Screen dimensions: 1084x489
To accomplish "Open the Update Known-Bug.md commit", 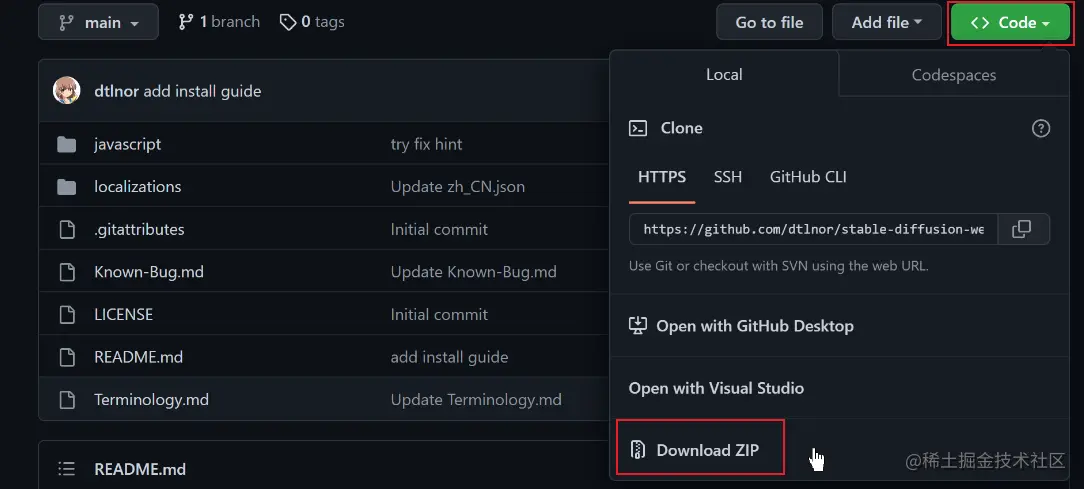I will point(474,272).
